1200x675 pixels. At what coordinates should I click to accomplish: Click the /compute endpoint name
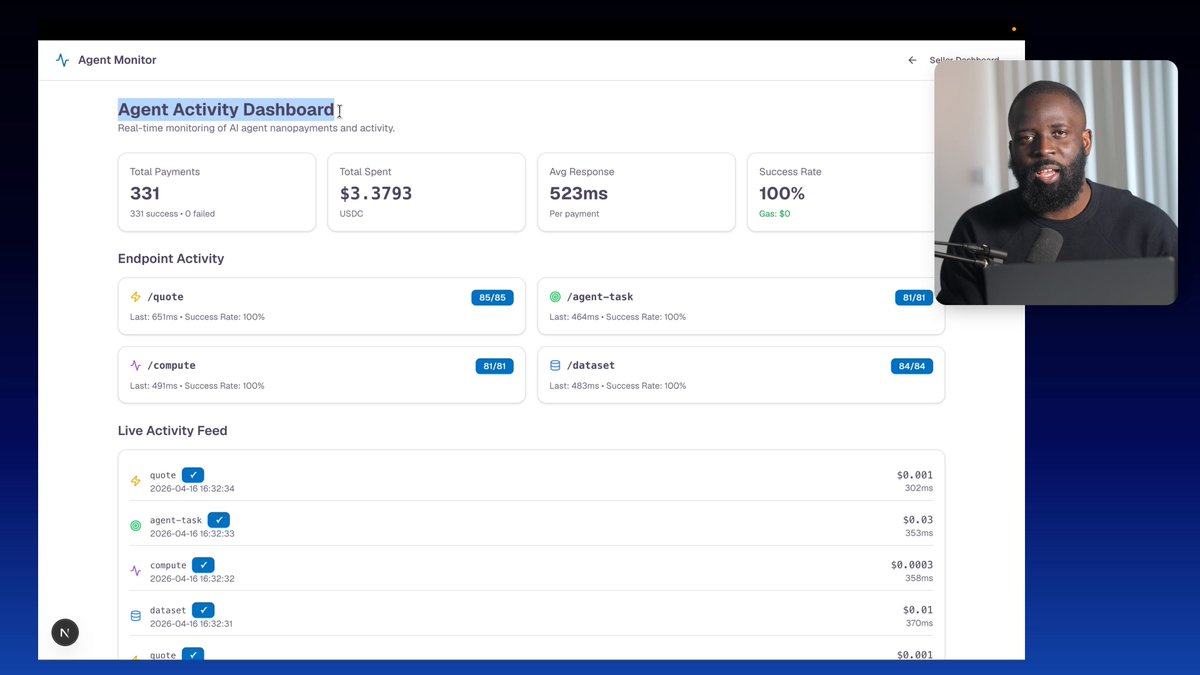click(172, 366)
